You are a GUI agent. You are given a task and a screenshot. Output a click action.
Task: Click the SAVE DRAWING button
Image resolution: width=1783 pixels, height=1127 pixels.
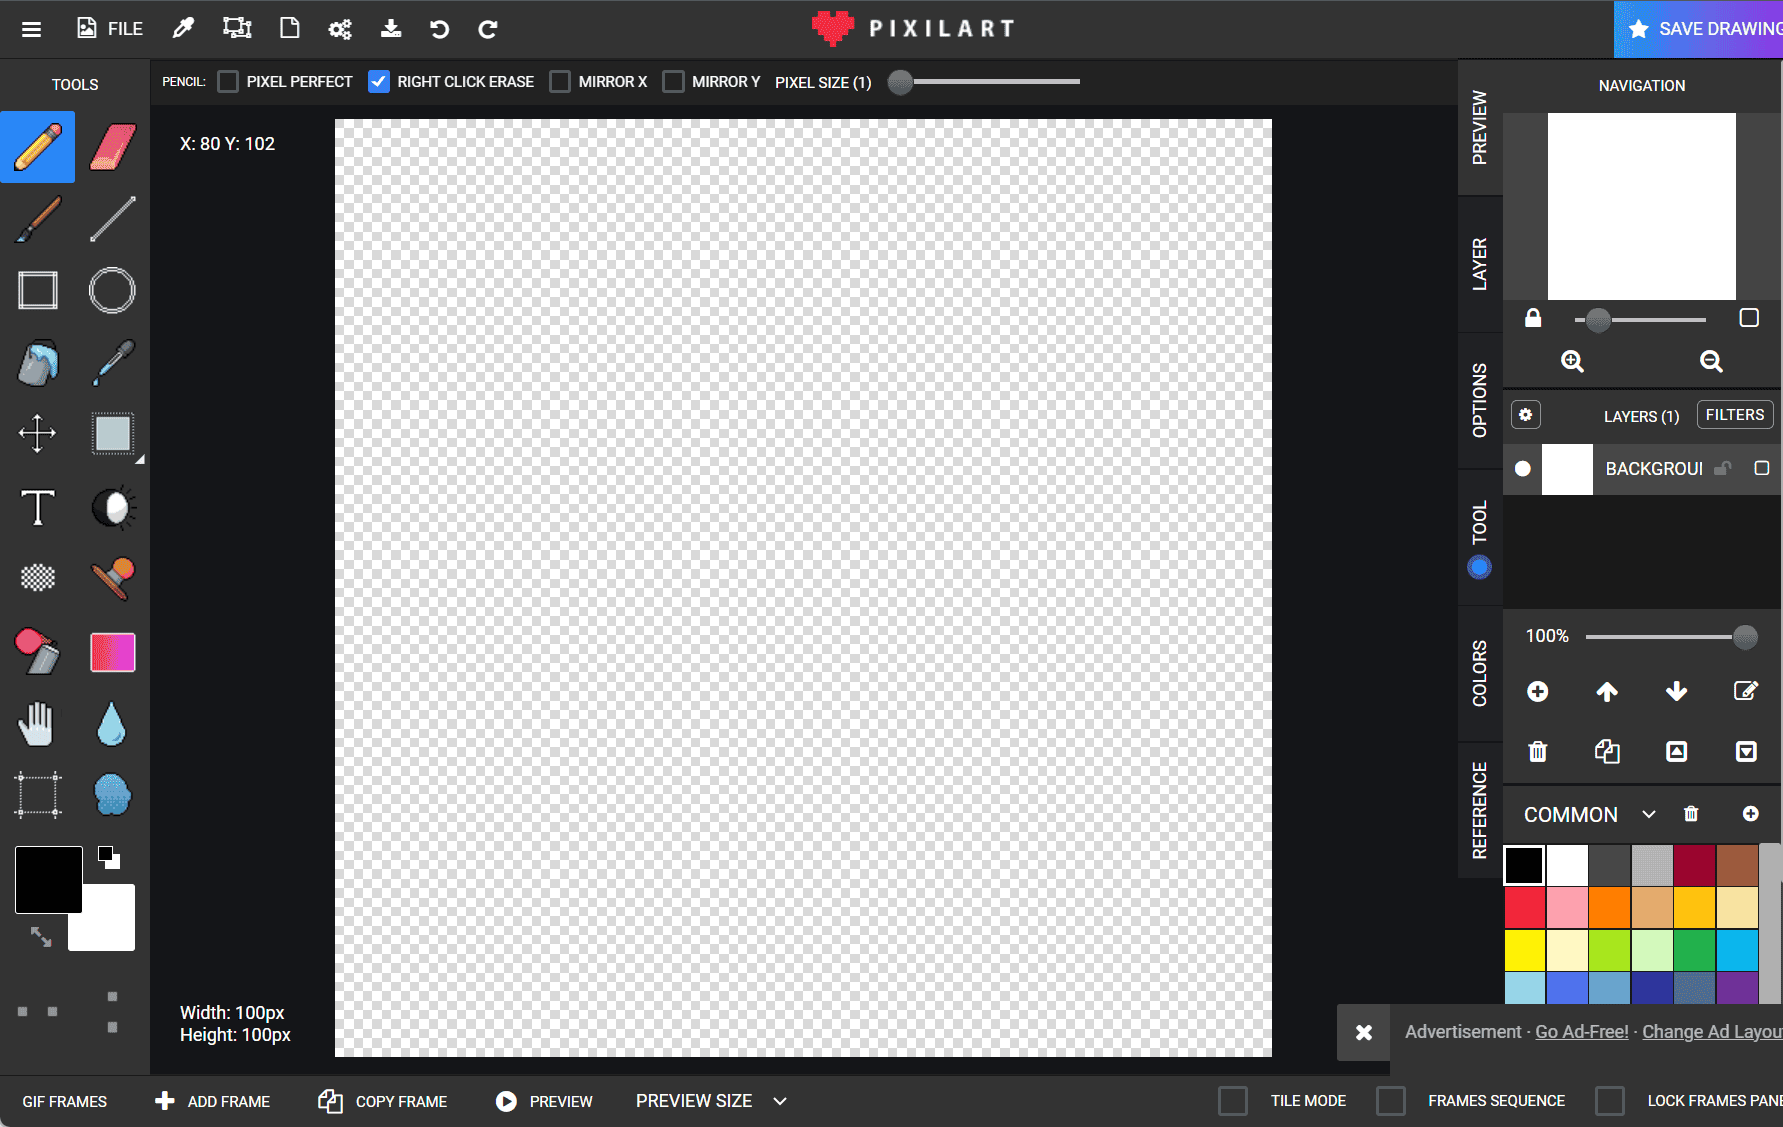1710,29
